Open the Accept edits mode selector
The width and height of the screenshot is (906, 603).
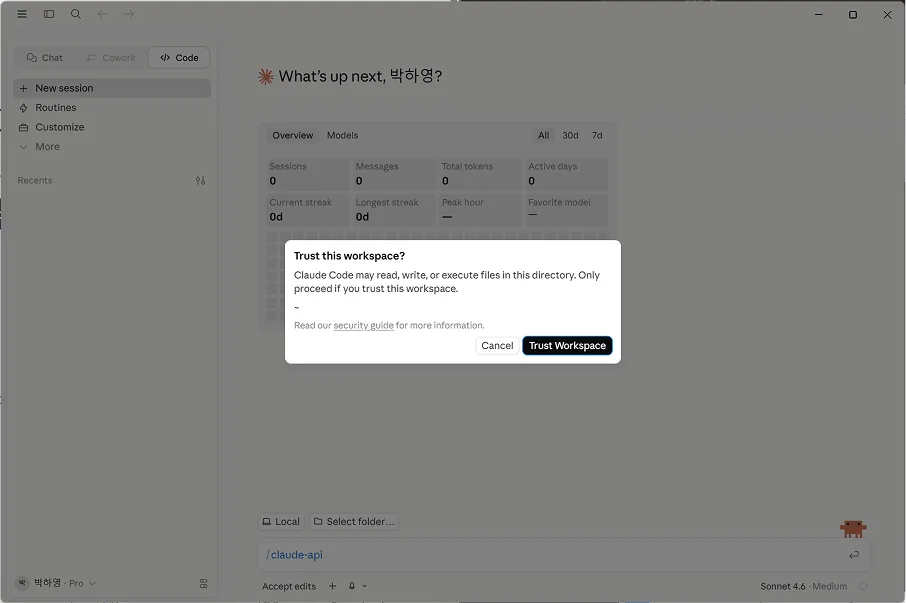pos(289,586)
